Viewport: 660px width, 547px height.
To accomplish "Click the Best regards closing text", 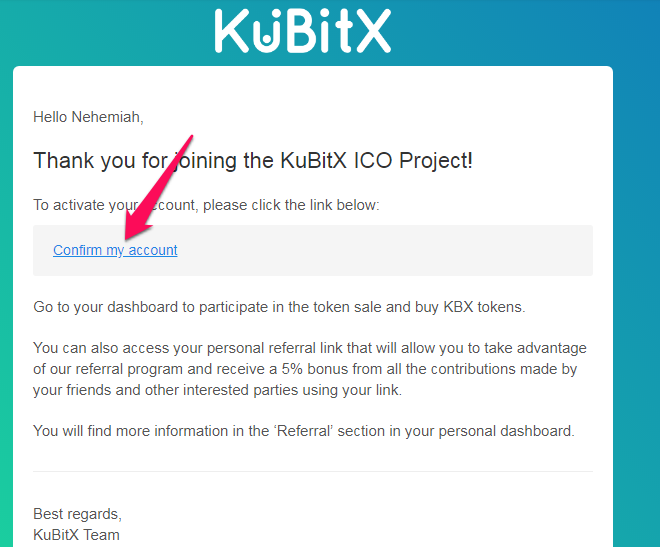I will click(x=77, y=514).
